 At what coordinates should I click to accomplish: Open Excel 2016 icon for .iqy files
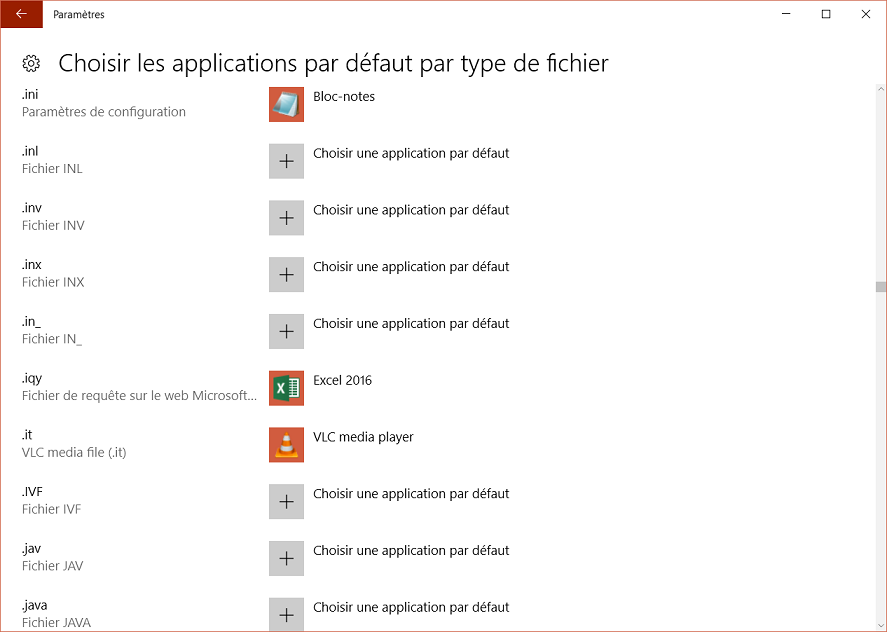(x=286, y=388)
